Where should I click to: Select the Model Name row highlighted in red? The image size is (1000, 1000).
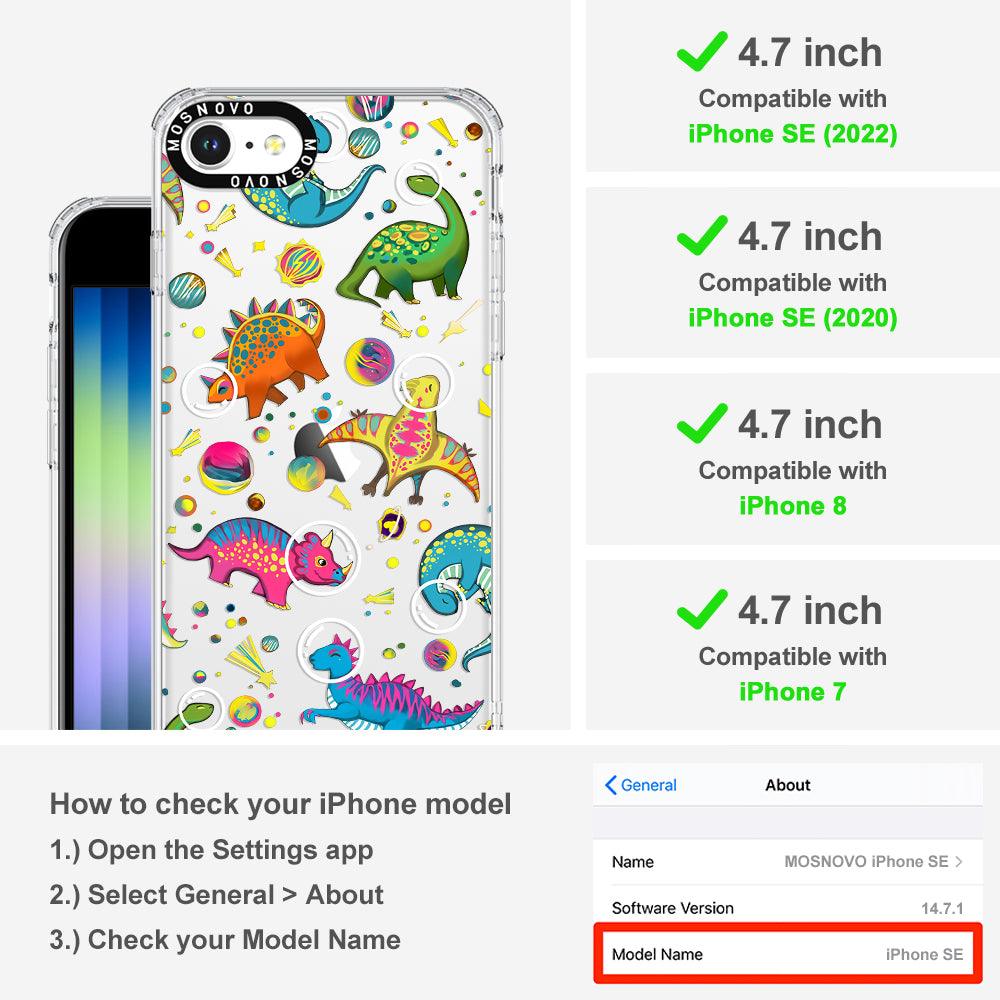[788, 954]
